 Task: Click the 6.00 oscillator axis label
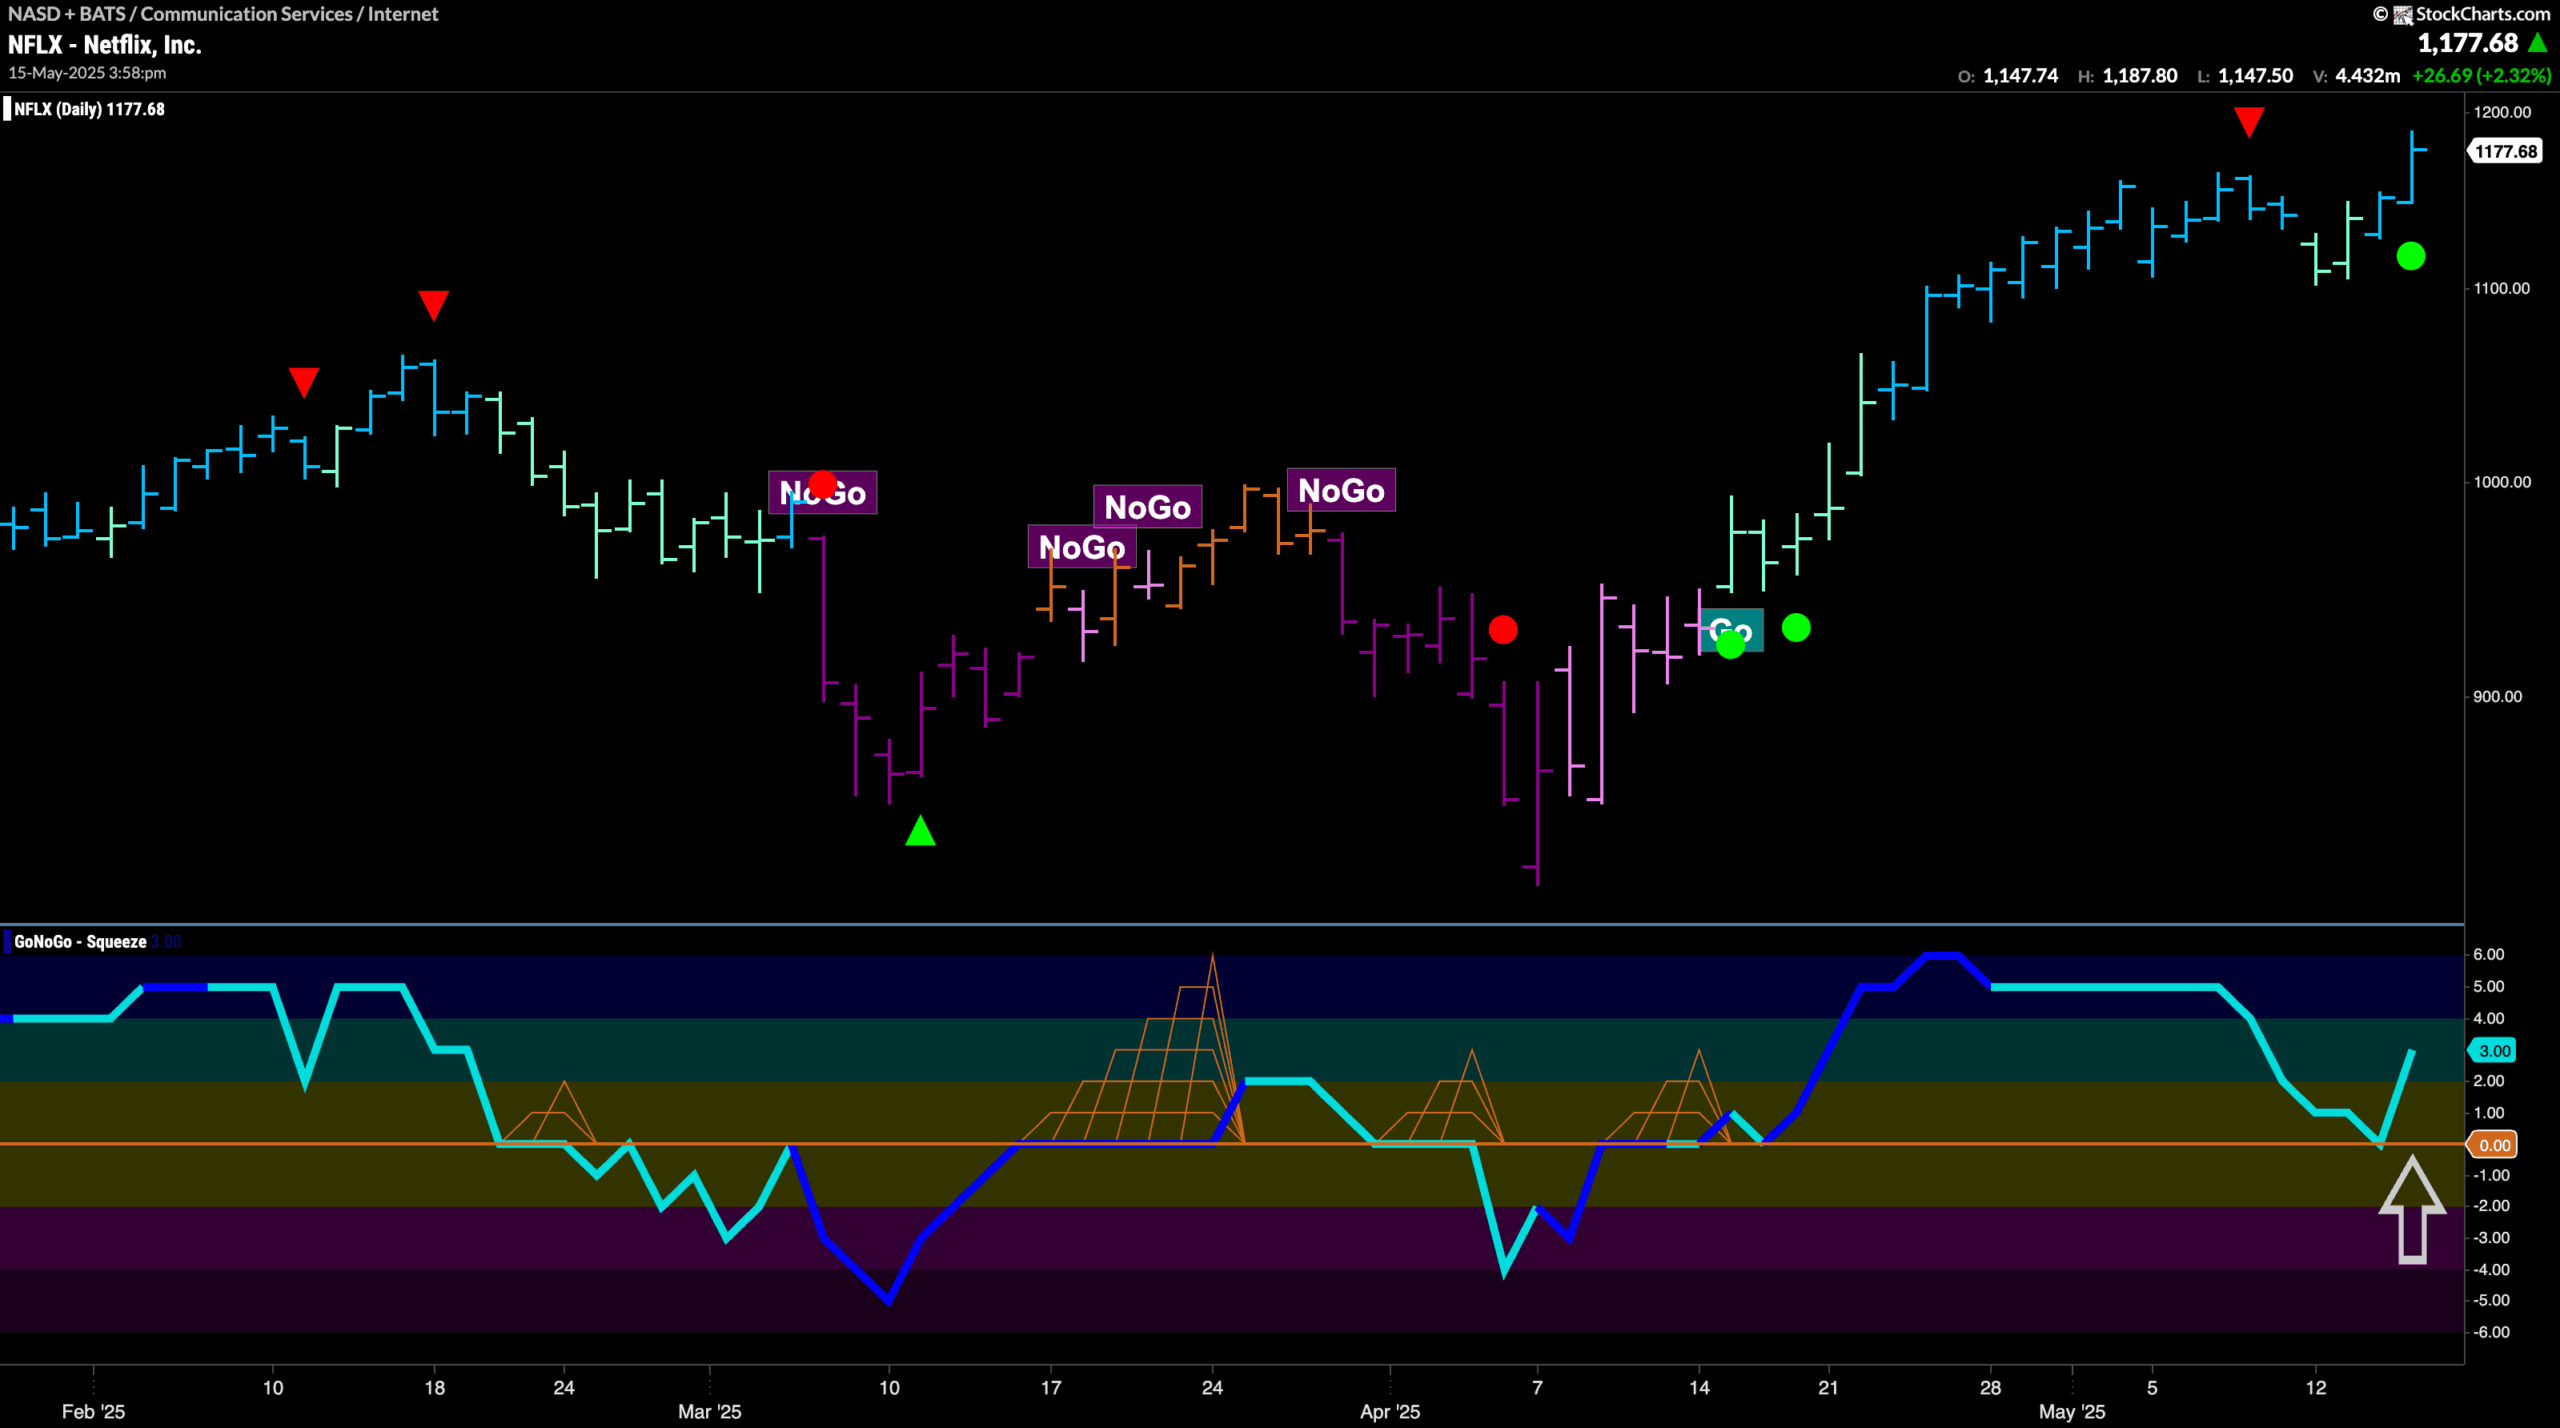tap(2488, 954)
